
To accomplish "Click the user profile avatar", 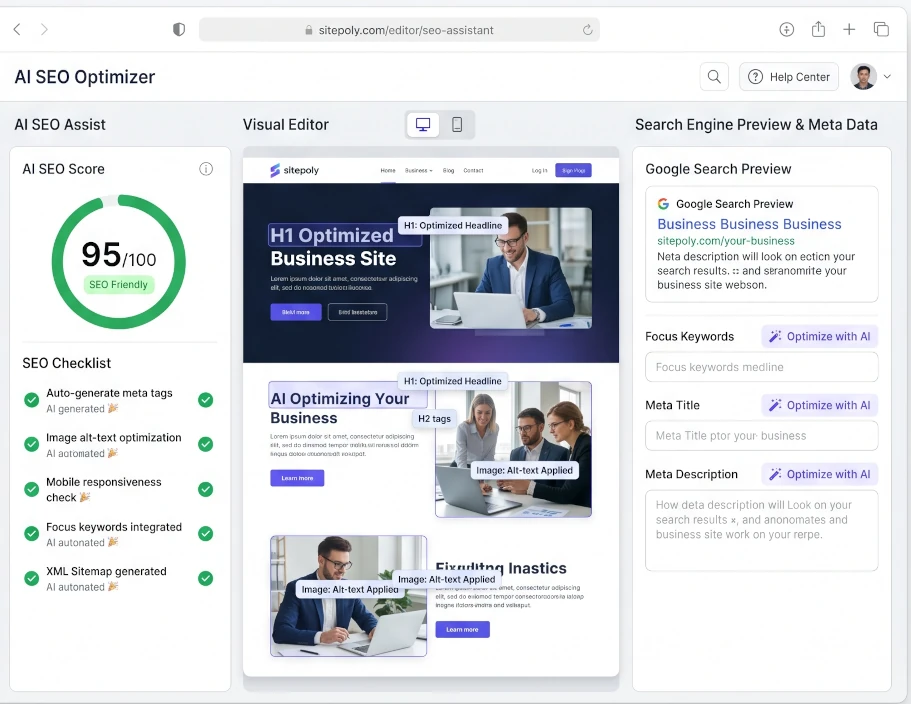I will [863, 77].
